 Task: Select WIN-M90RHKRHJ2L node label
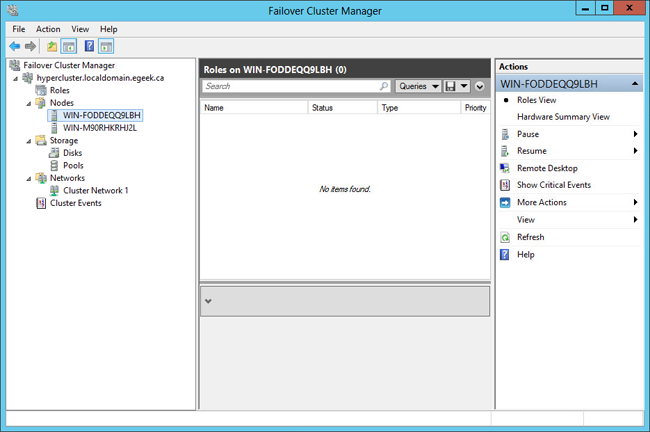99,128
